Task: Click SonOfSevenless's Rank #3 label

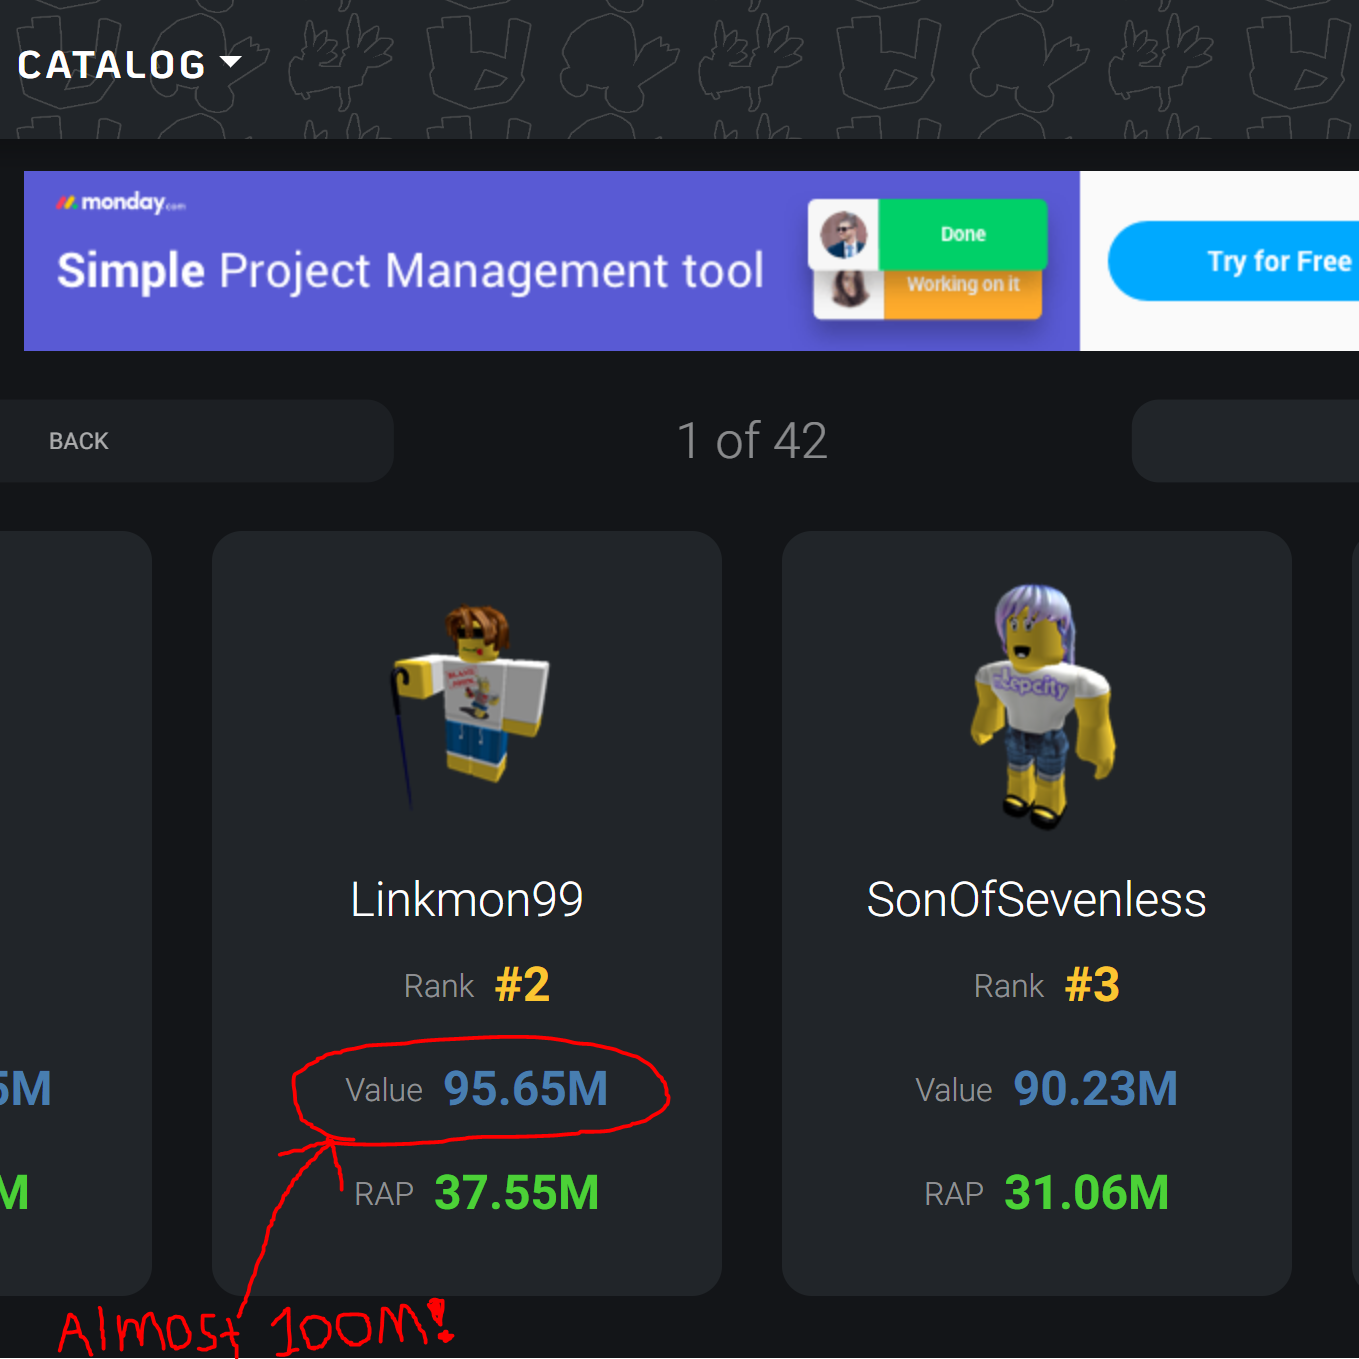Action: [x=1047, y=985]
